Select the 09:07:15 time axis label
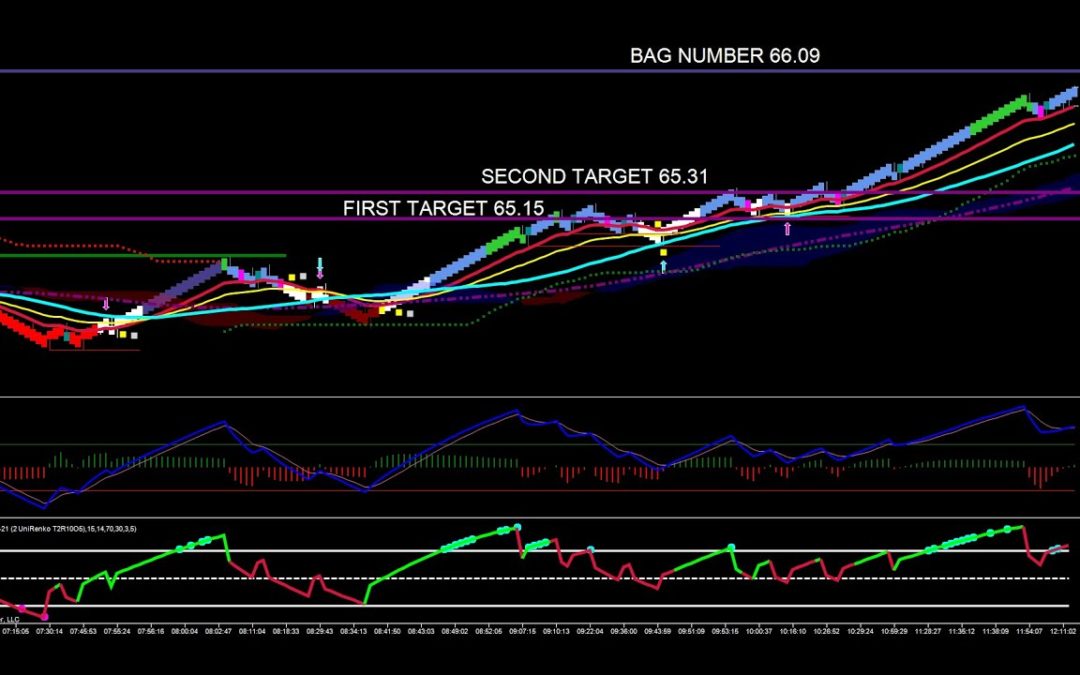This screenshot has height=675, width=1080. coord(523,631)
